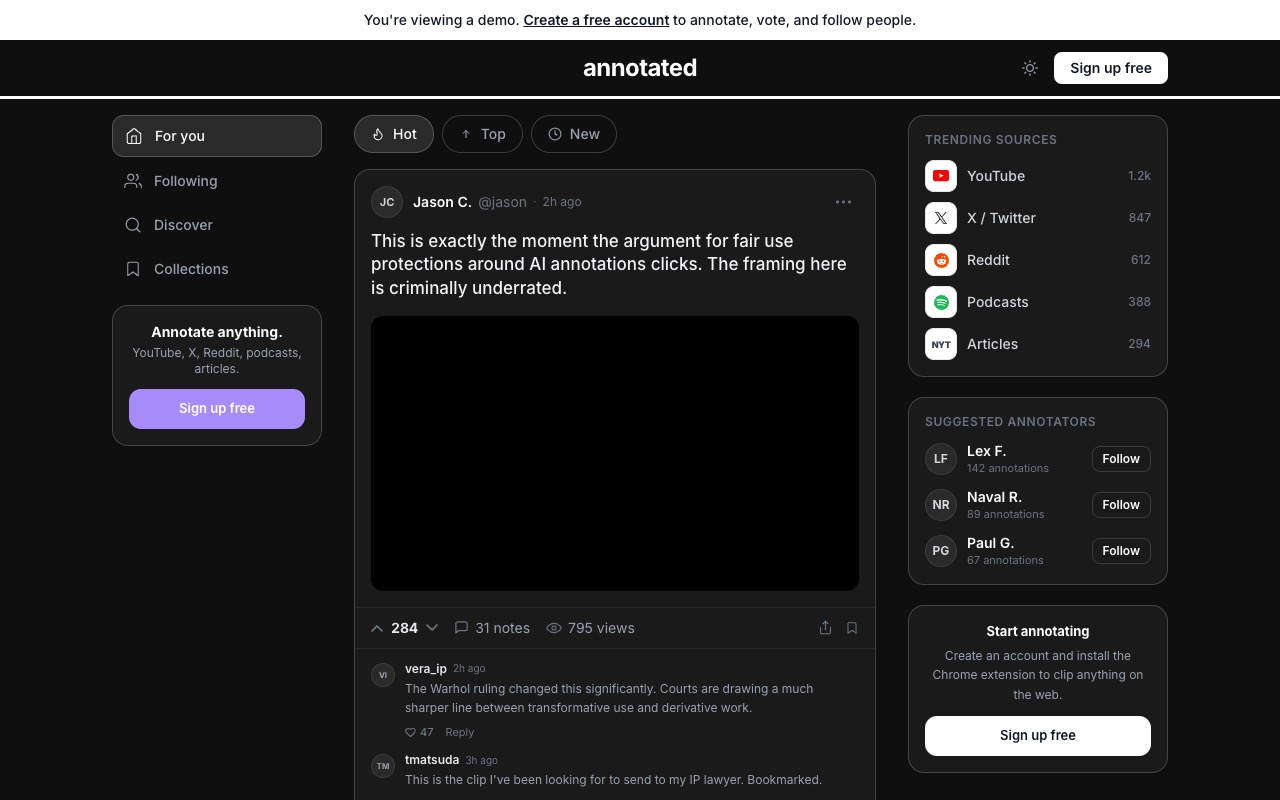Click the search icon beside Discover
The image size is (1280, 800).
[x=133, y=225]
